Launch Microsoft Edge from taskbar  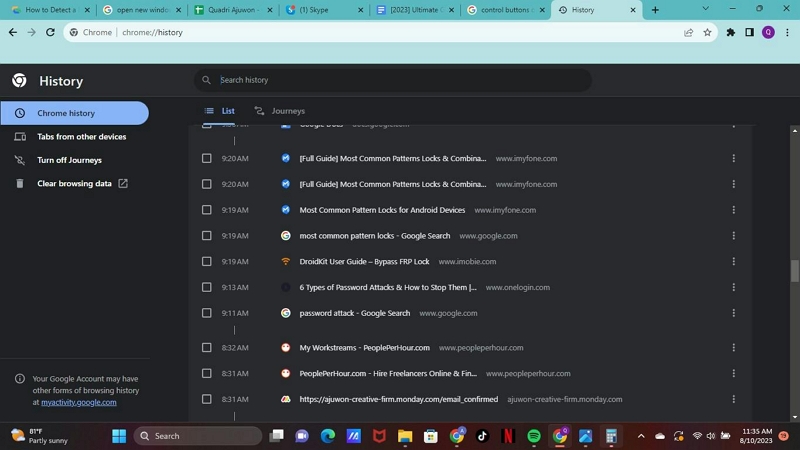click(328, 436)
